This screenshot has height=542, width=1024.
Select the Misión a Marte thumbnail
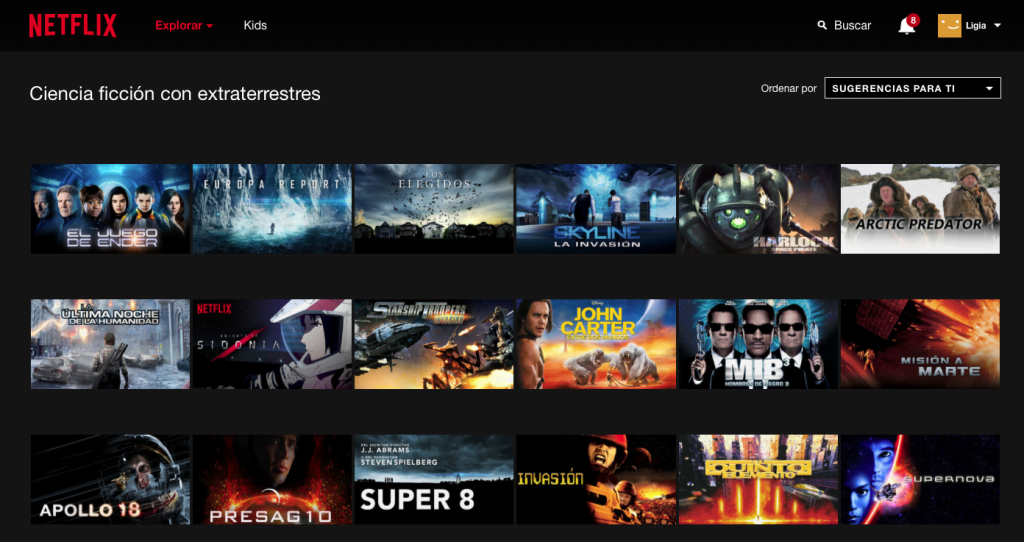tap(920, 344)
